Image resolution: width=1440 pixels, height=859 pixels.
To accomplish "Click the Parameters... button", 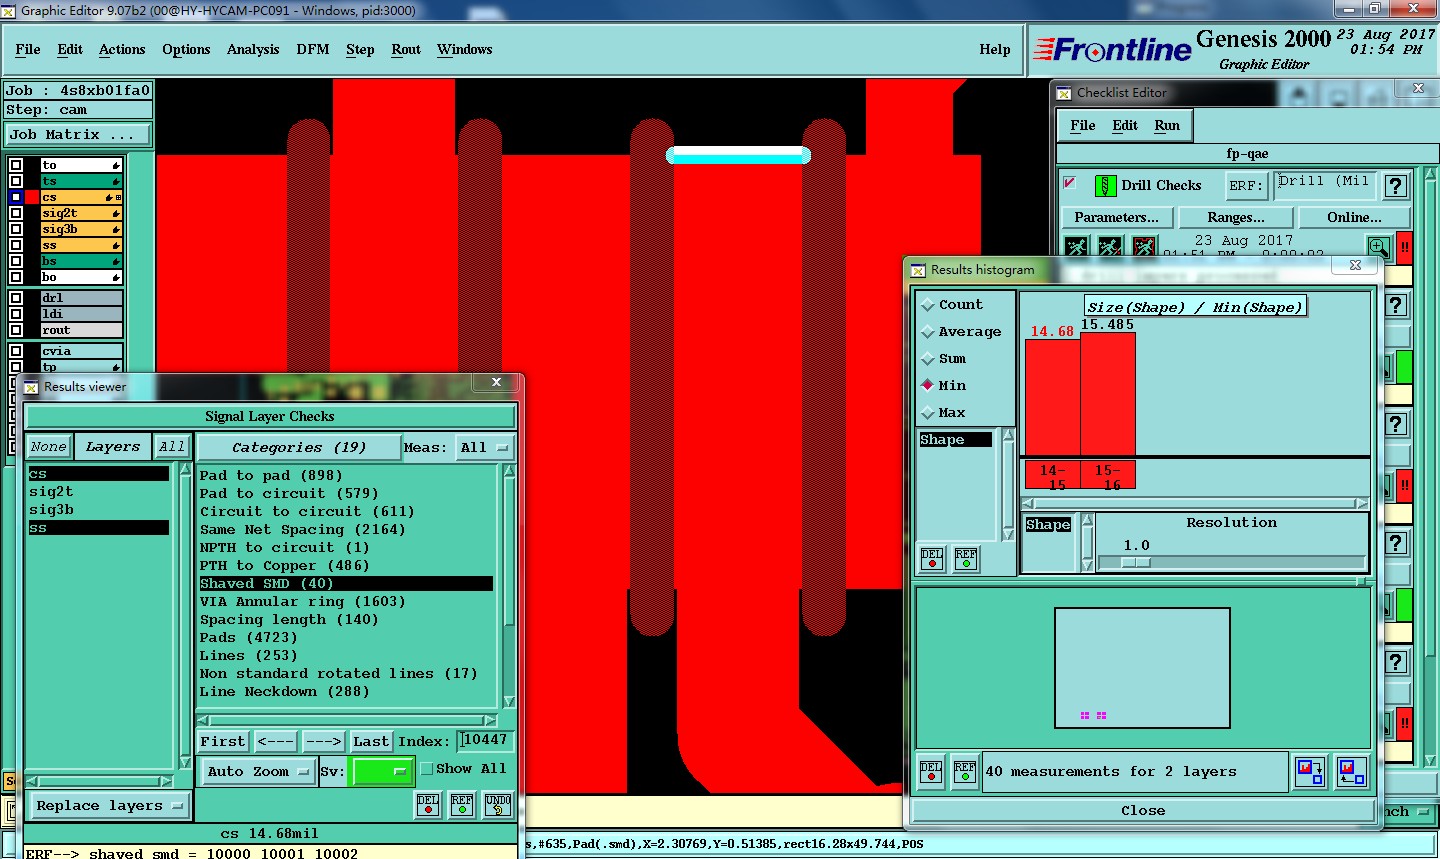I will (1116, 217).
